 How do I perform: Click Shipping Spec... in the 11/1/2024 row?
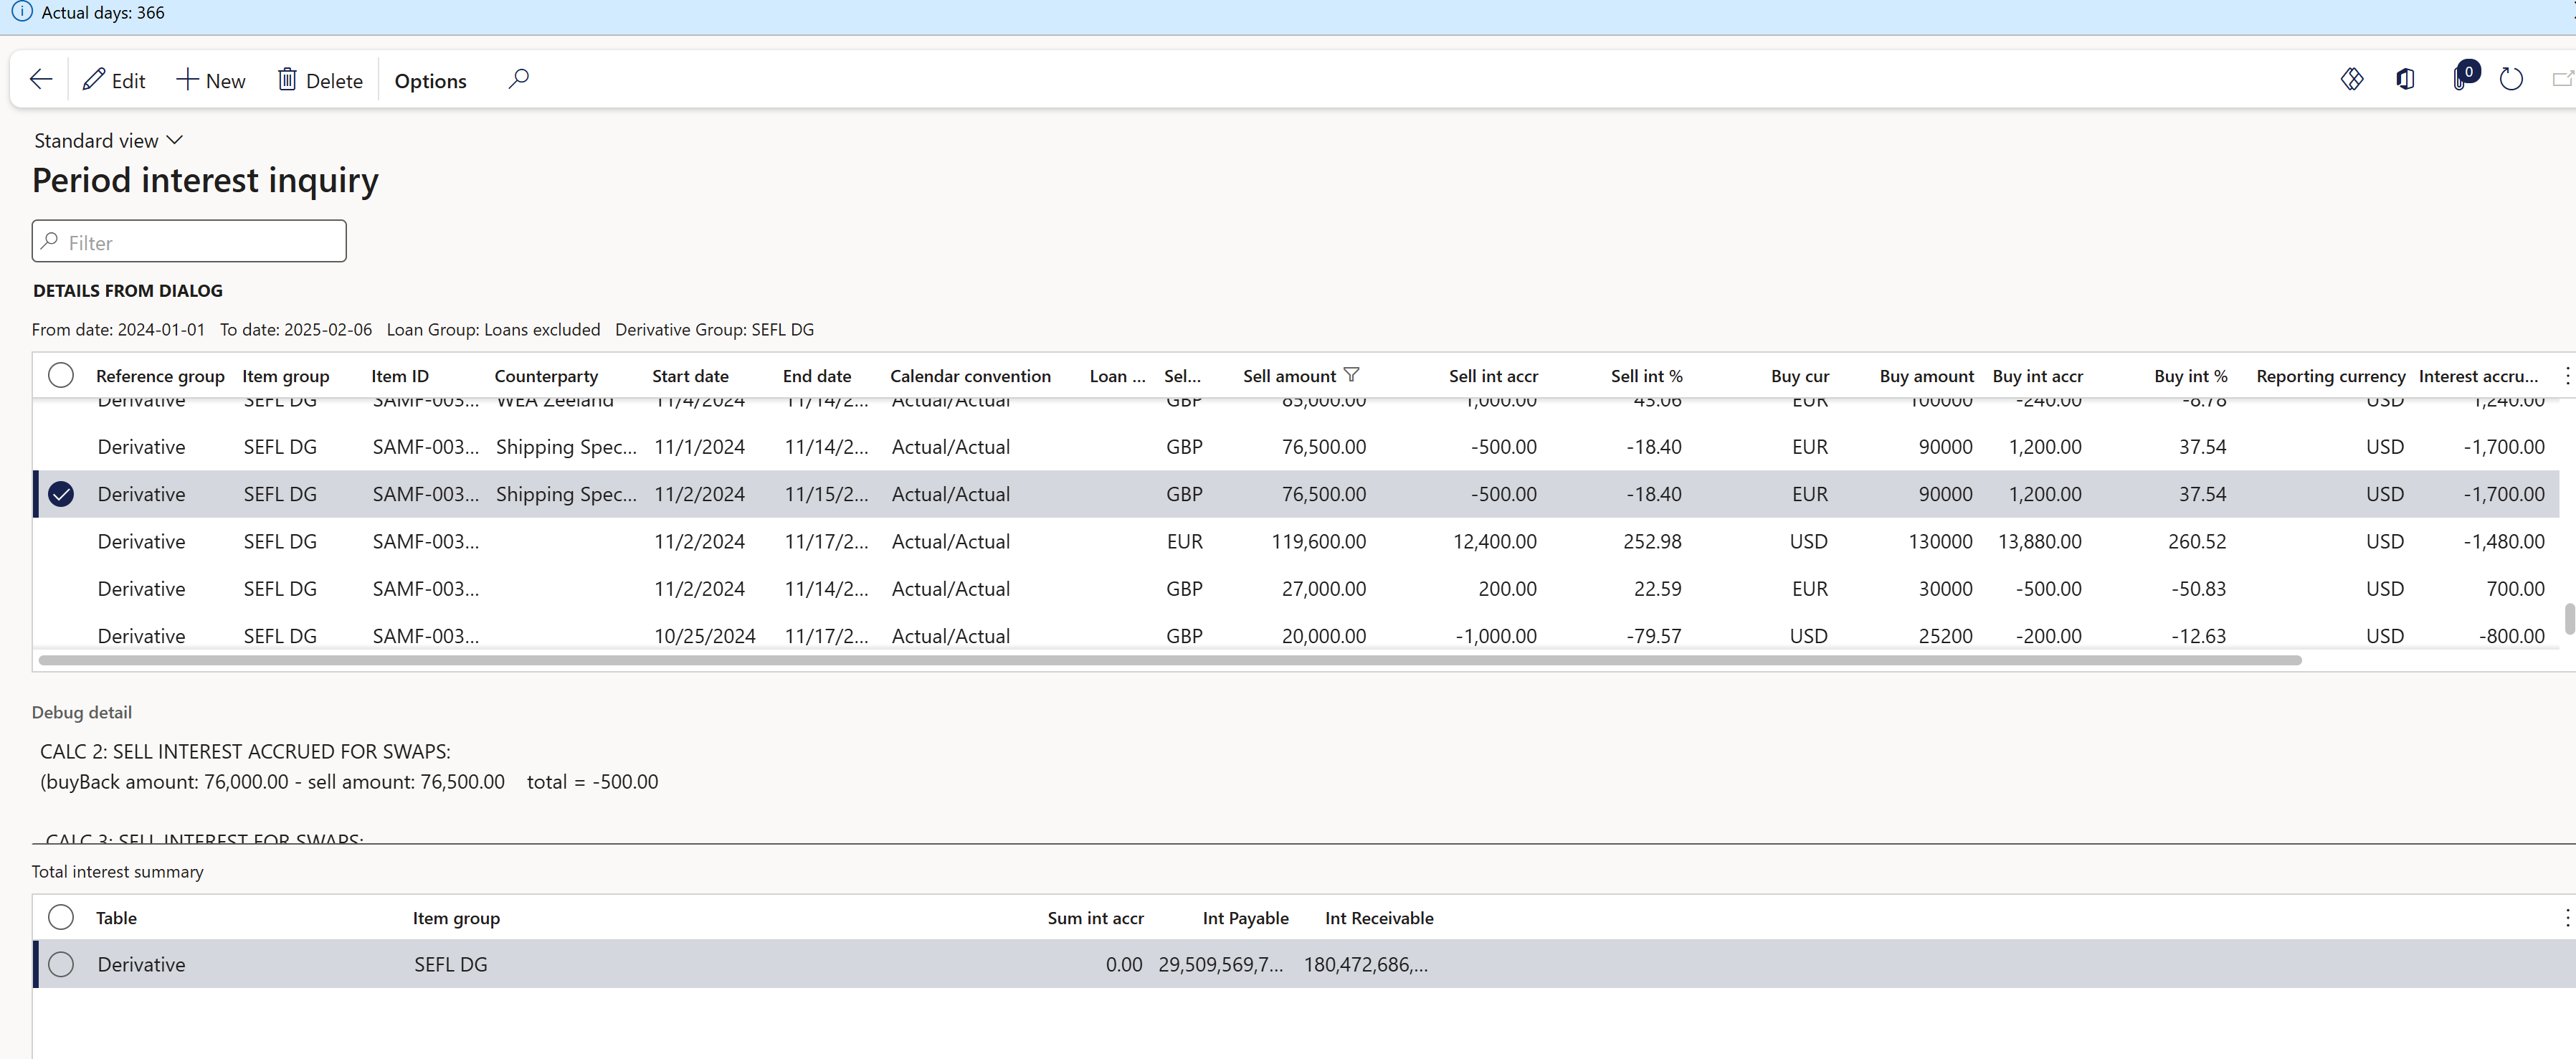coord(566,447)
